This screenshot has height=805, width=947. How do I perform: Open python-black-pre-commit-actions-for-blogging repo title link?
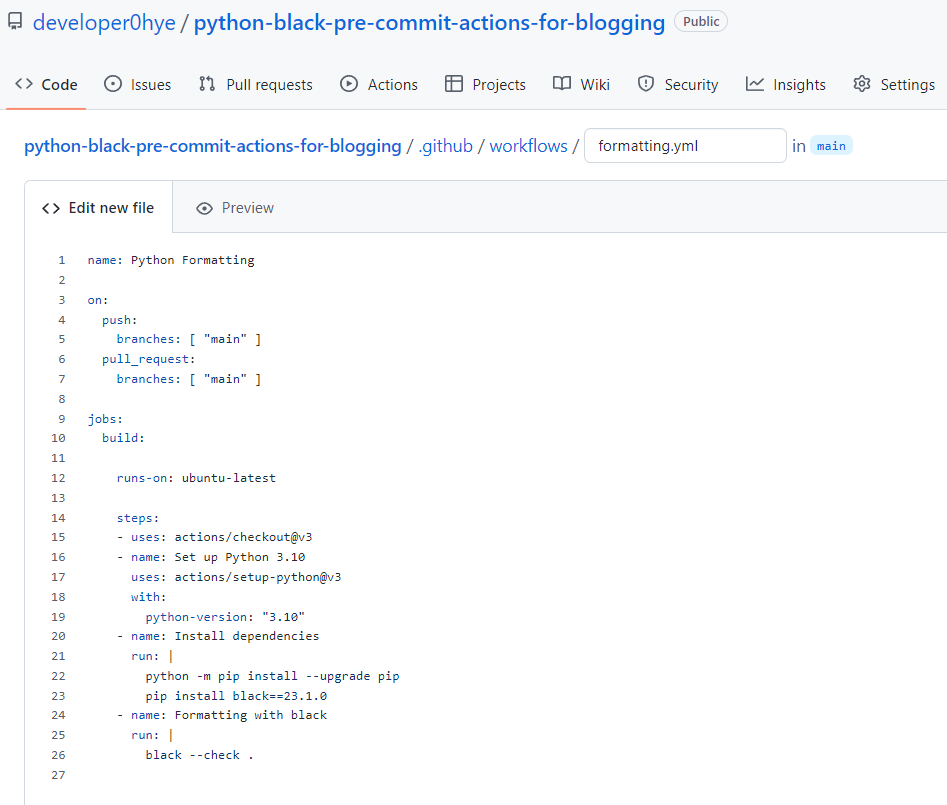click(429, 23)
